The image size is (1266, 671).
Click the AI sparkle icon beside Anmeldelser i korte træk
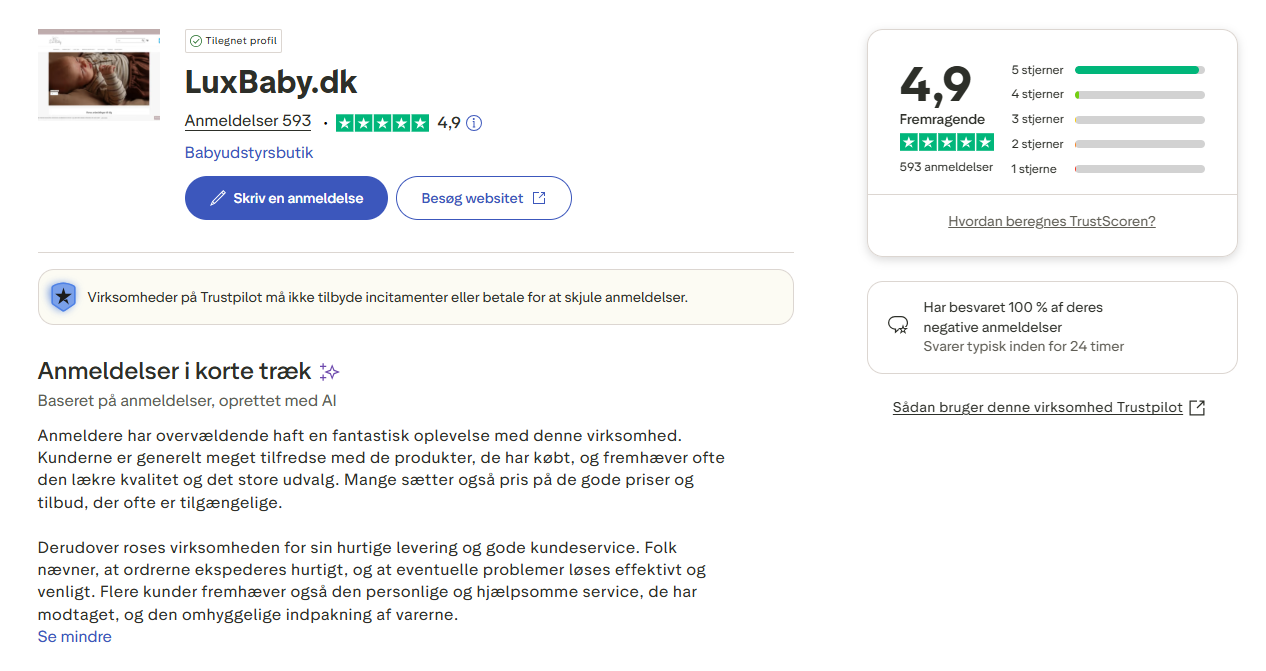[329, 372]
